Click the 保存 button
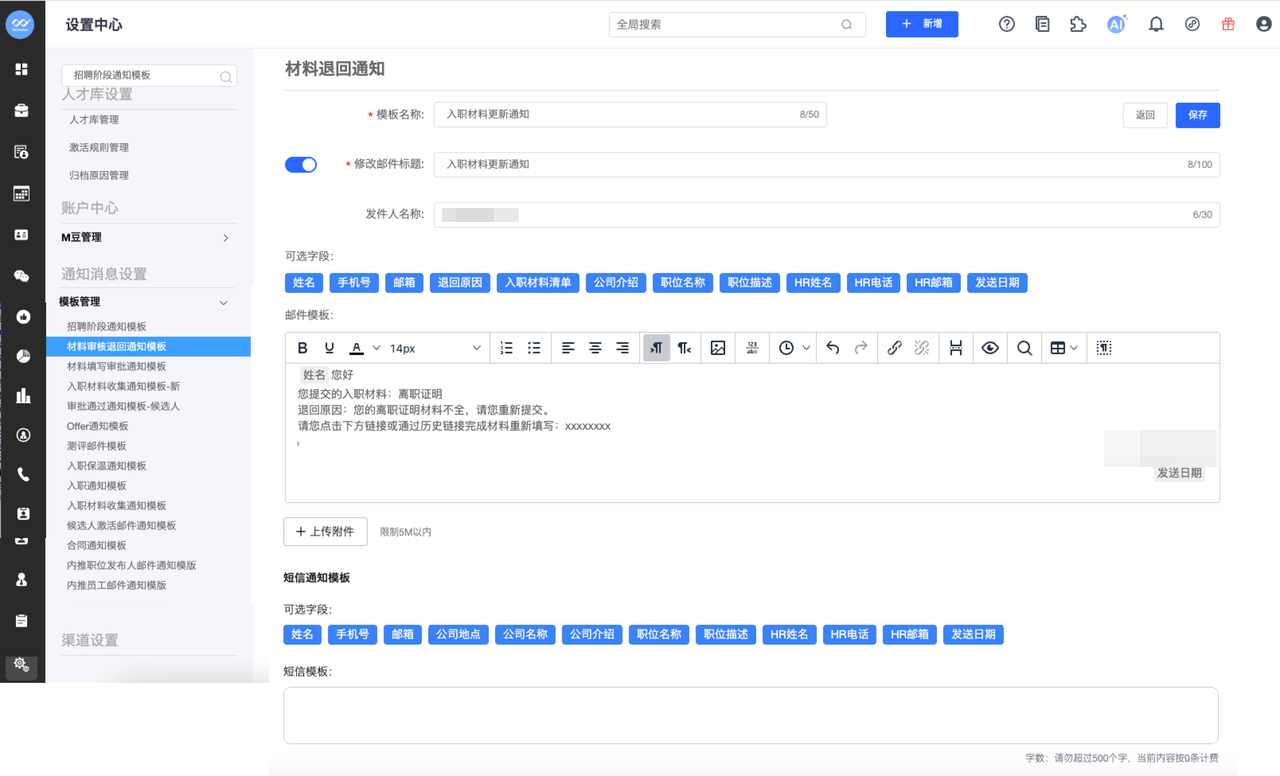 [1198, 115]
